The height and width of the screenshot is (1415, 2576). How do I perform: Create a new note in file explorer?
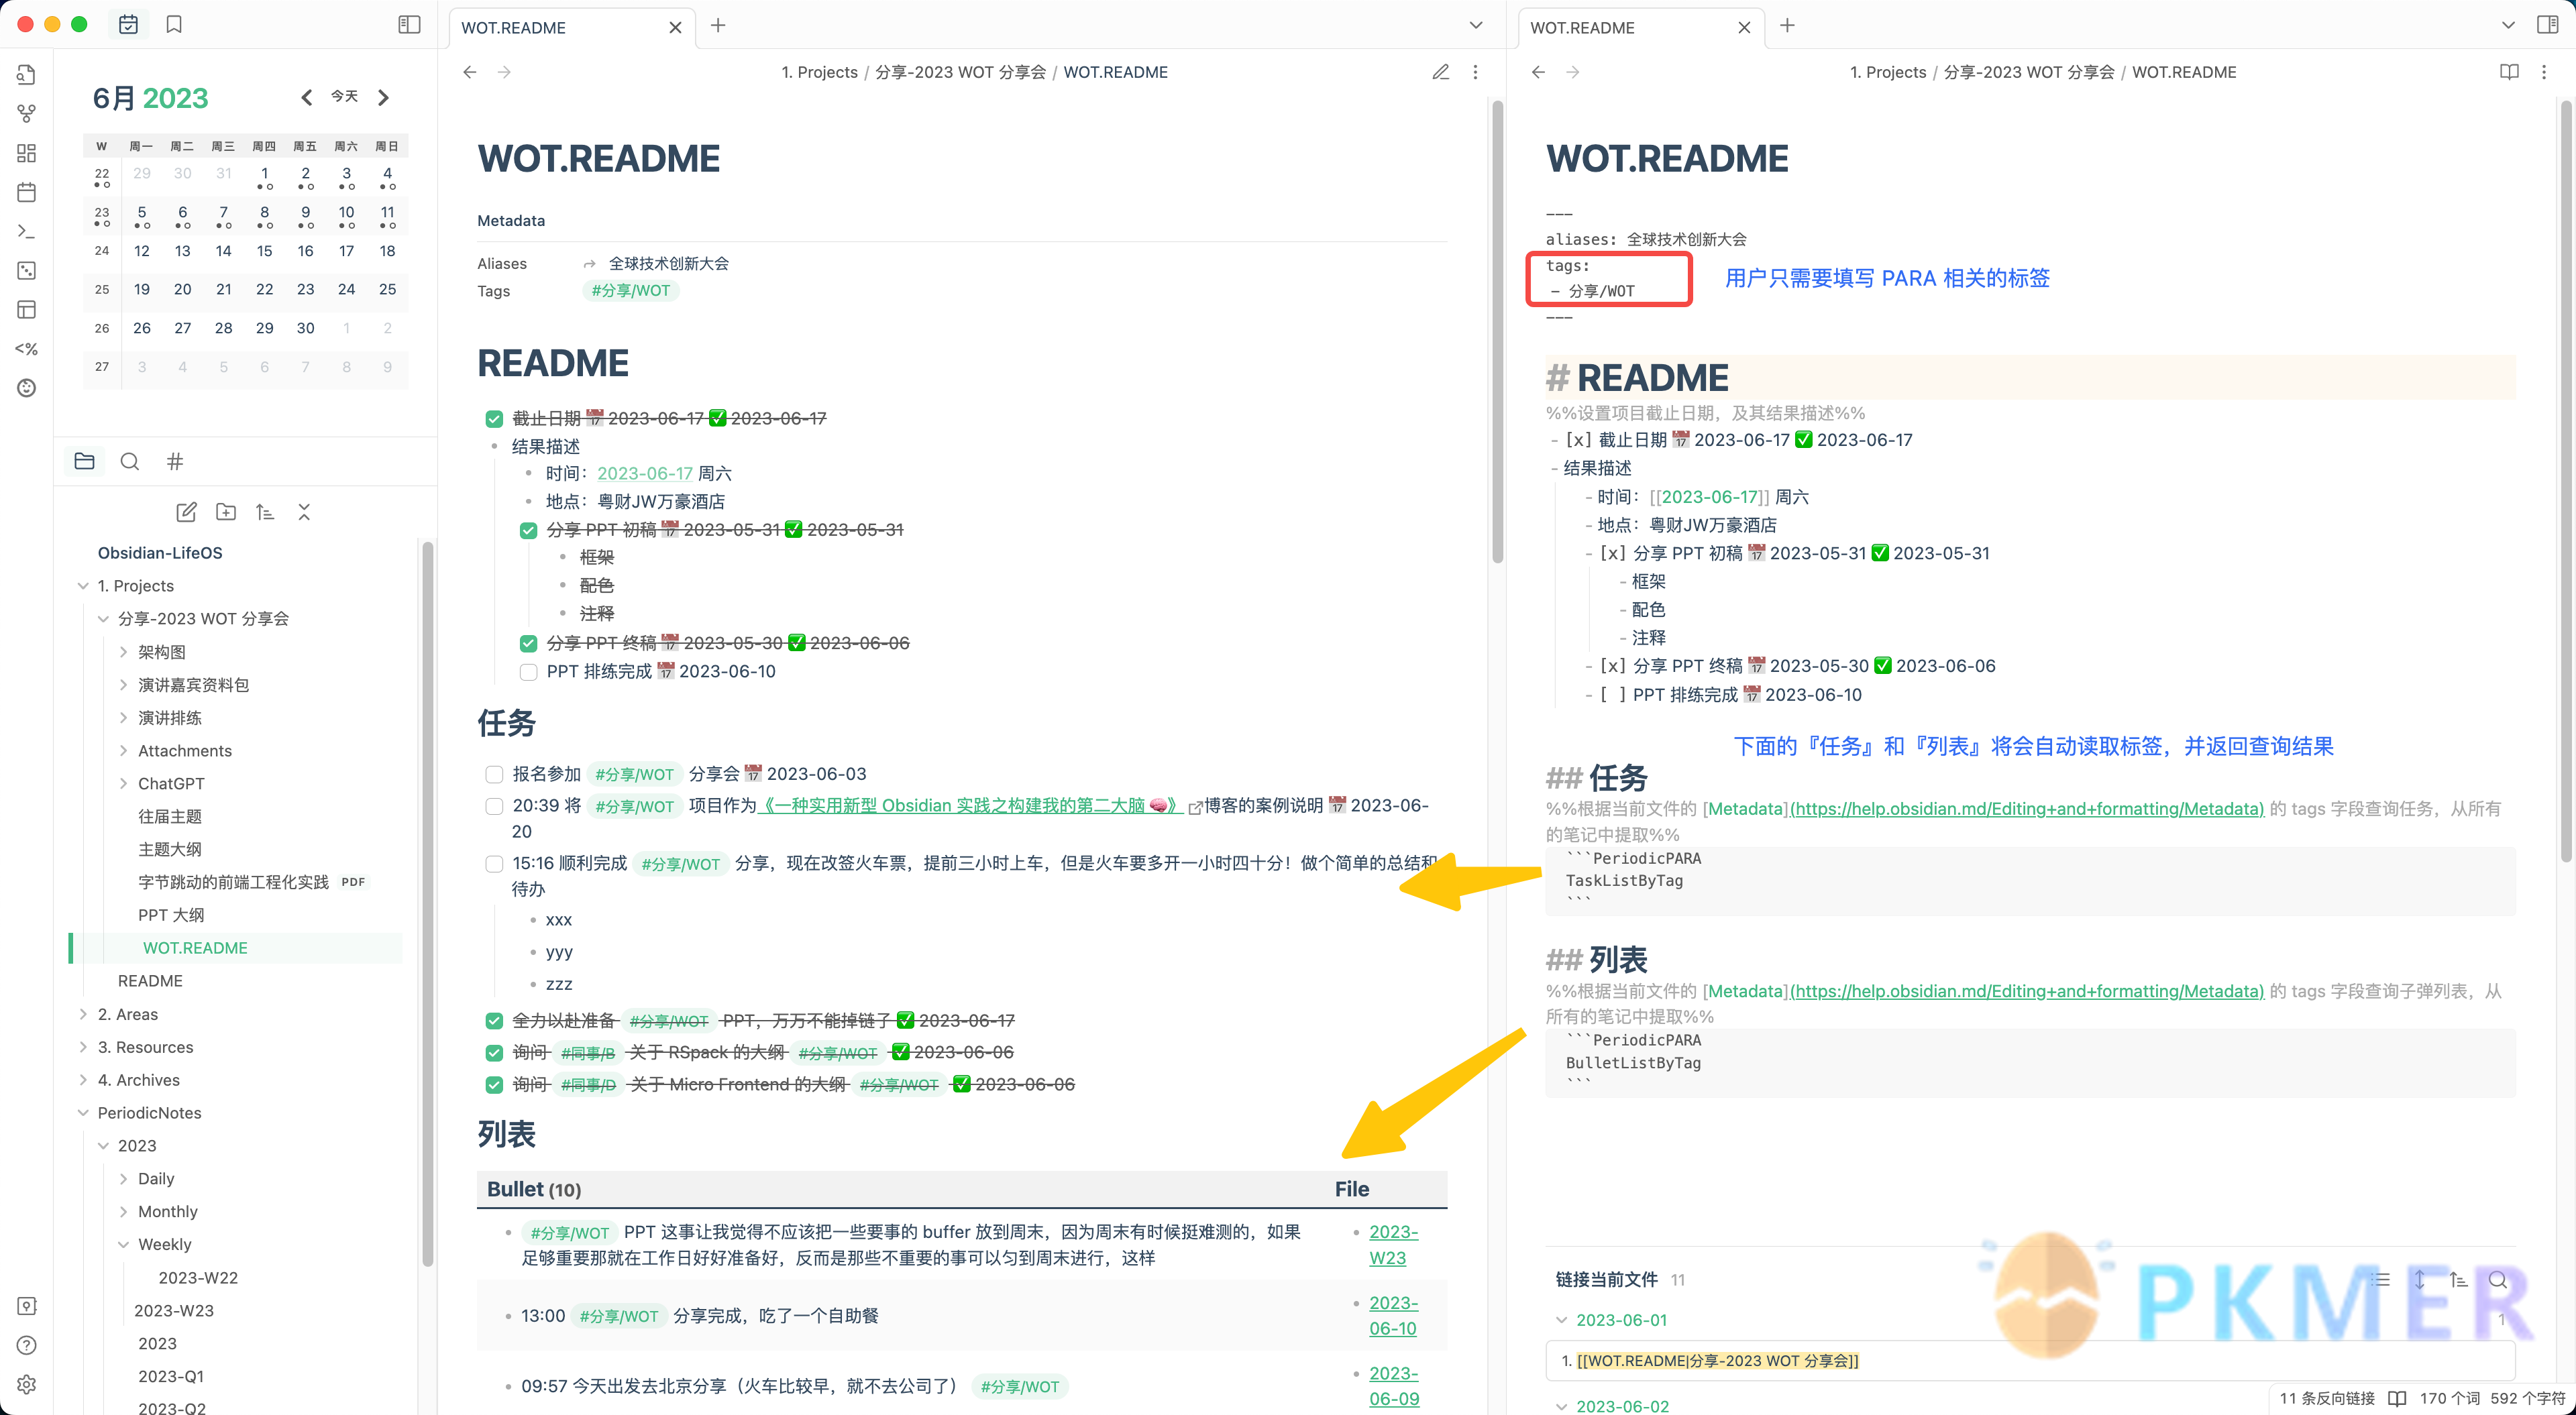click(186, 512)
